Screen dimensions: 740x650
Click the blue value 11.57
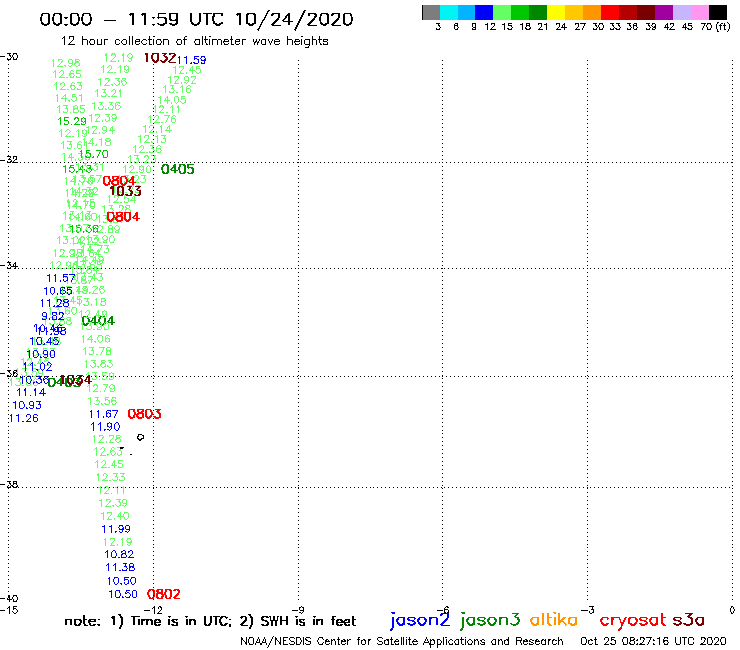(x=61, y=279)
